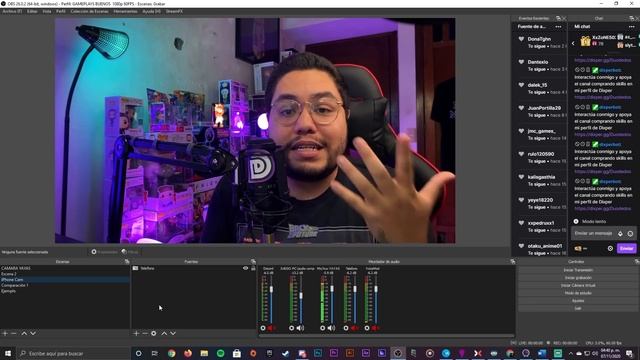
Task: Pop out the Fuentes dock
Action: coord(253,262)
